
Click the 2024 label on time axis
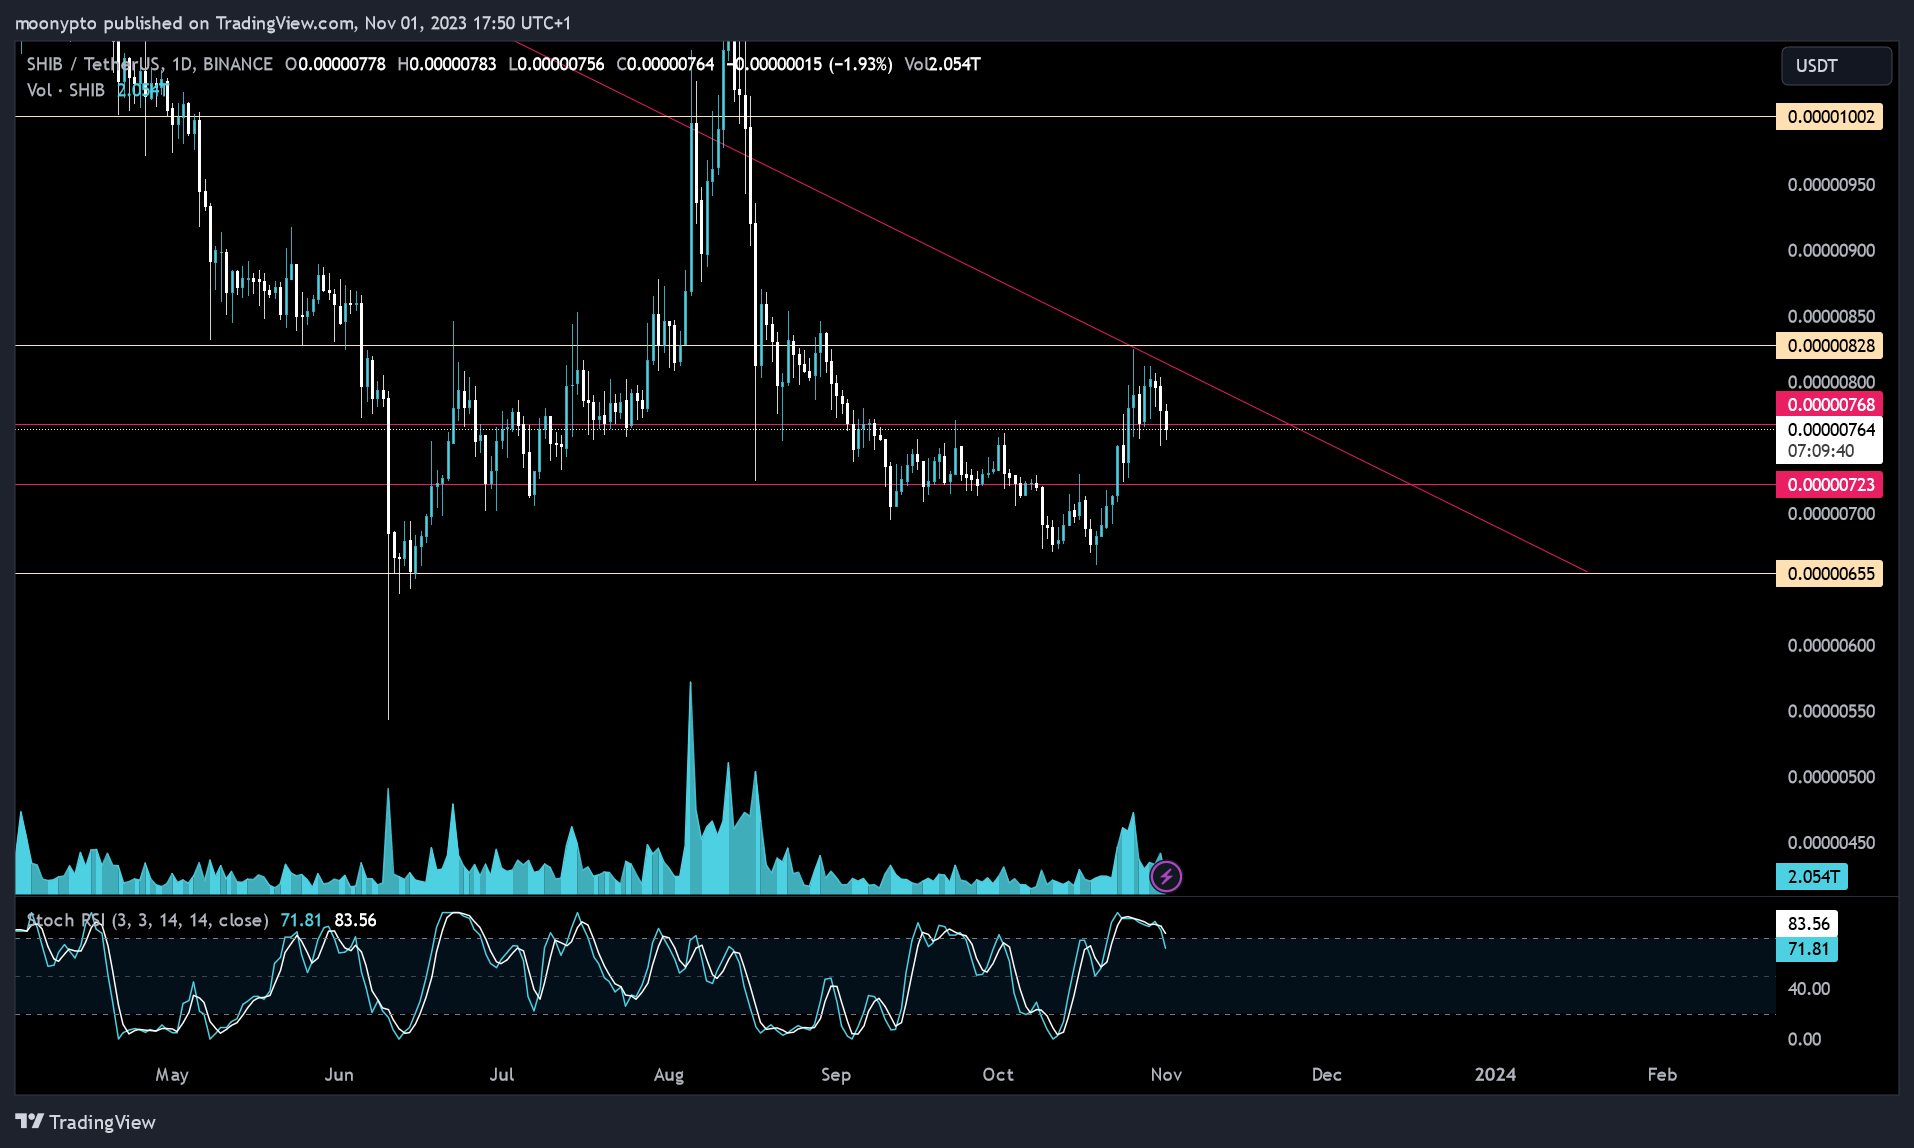[1495, 1075]
